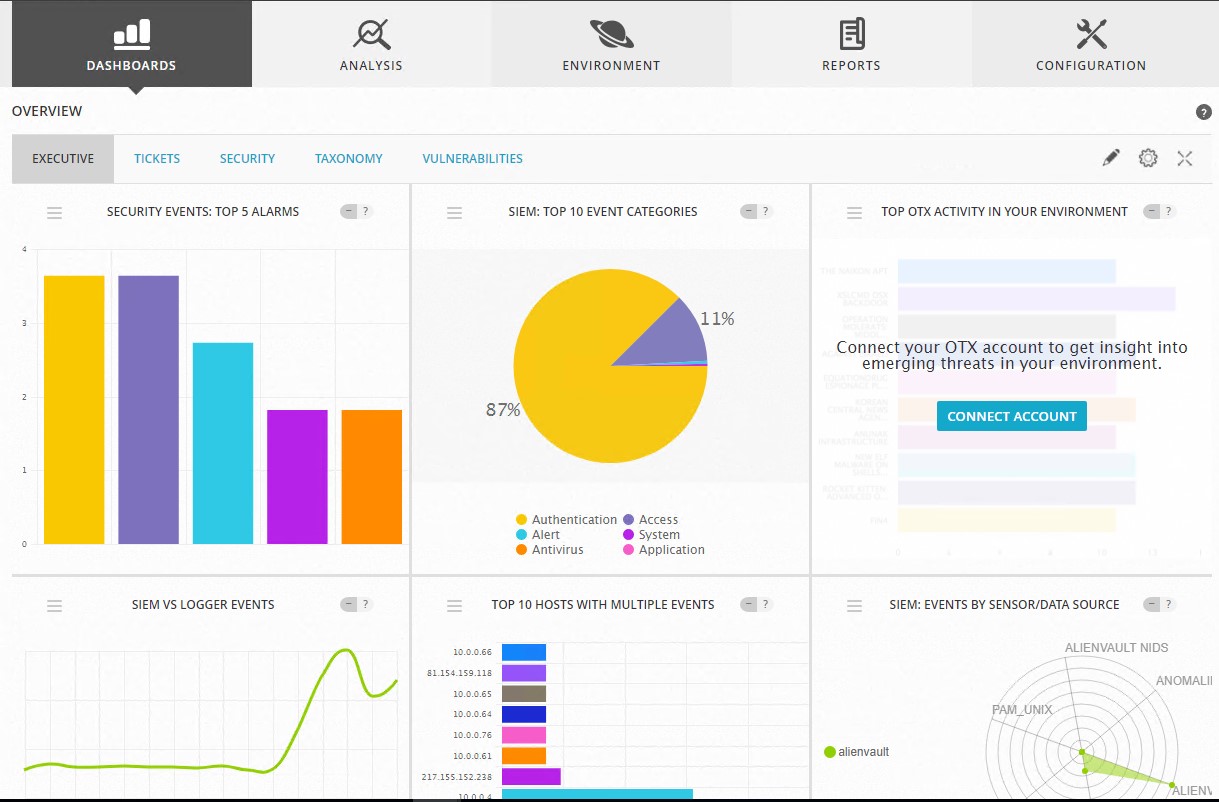Click the host label 10.0.0.66
This screenshot has height=802, width=1219.
point(472,652)
